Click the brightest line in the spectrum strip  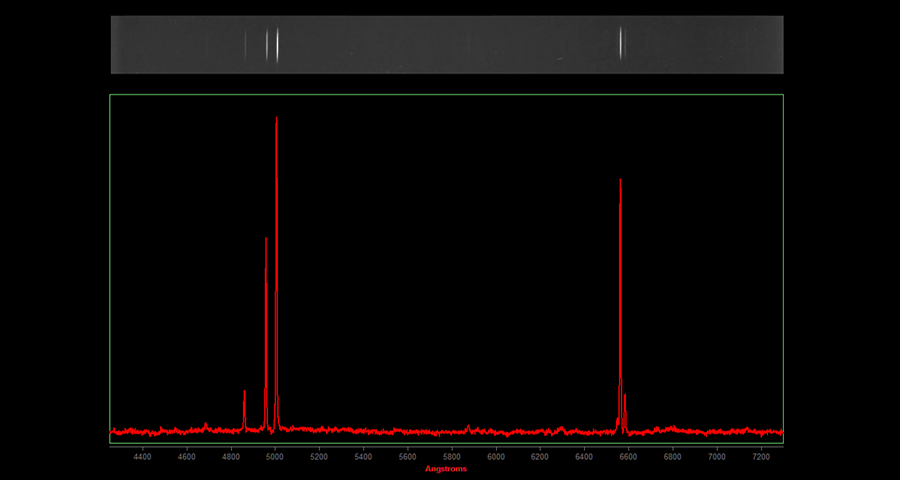click(277, 44)
